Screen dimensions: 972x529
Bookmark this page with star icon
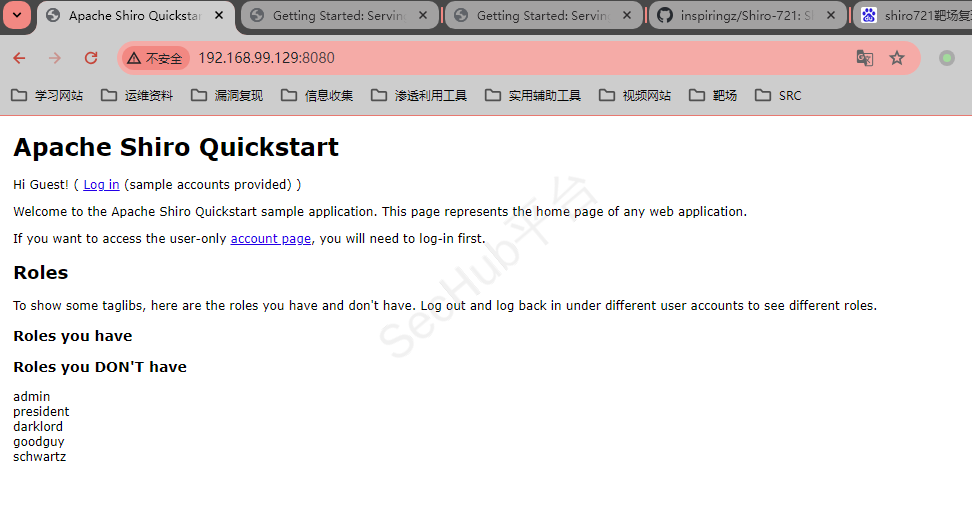coord(897,58)
